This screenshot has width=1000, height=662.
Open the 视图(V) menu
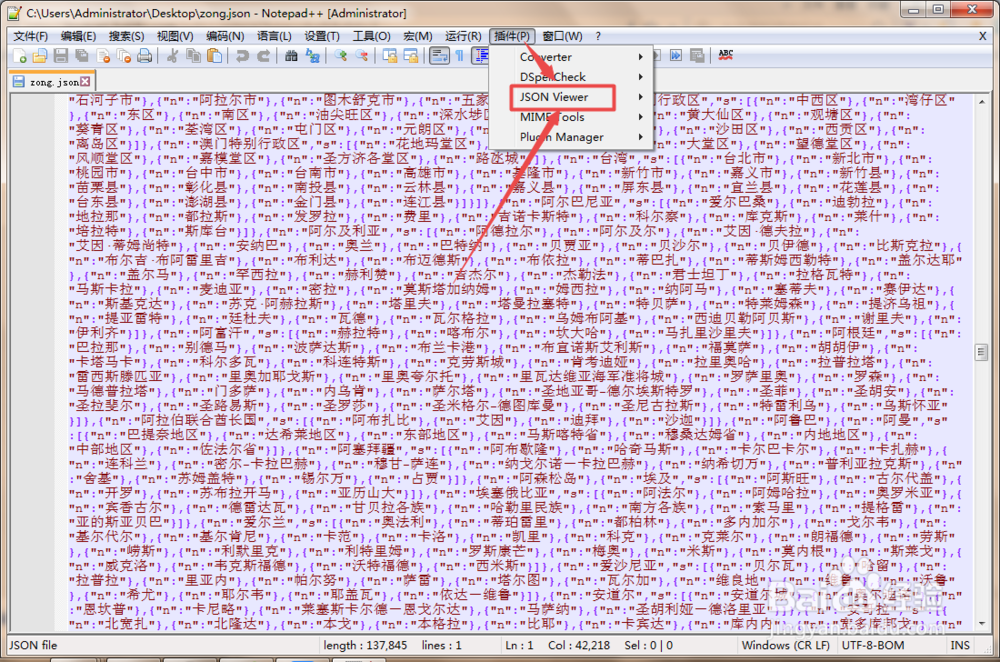tap(175, 36)
